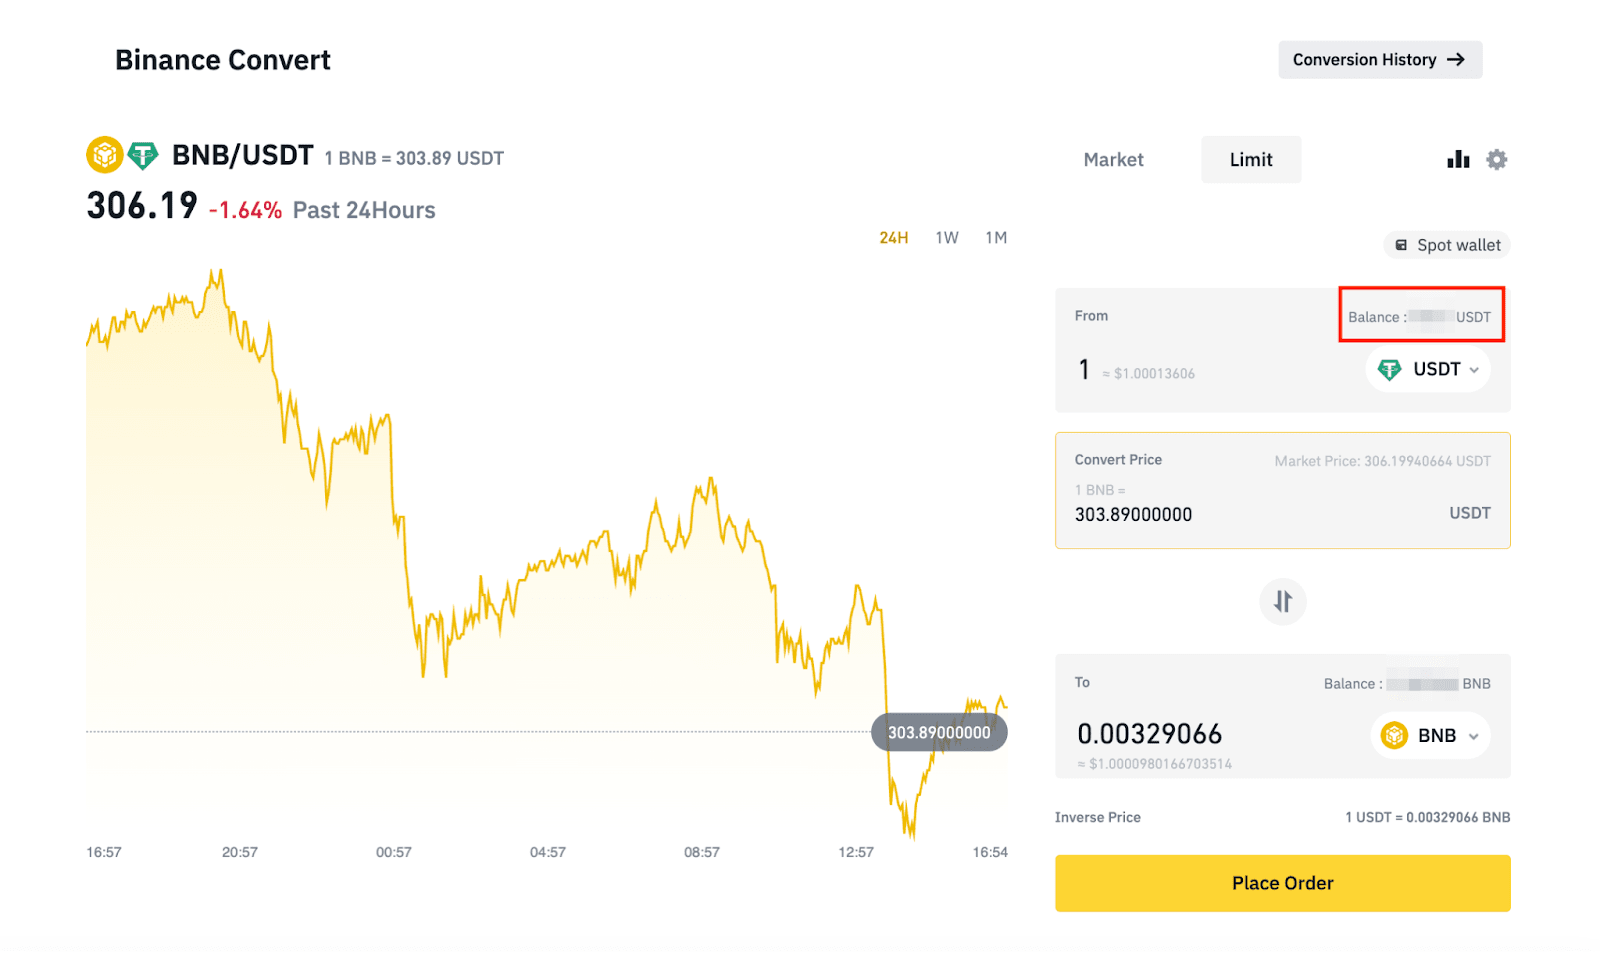Switch to the Market tab
The width and height of the screenshot is (1600, 953).
1113,160
